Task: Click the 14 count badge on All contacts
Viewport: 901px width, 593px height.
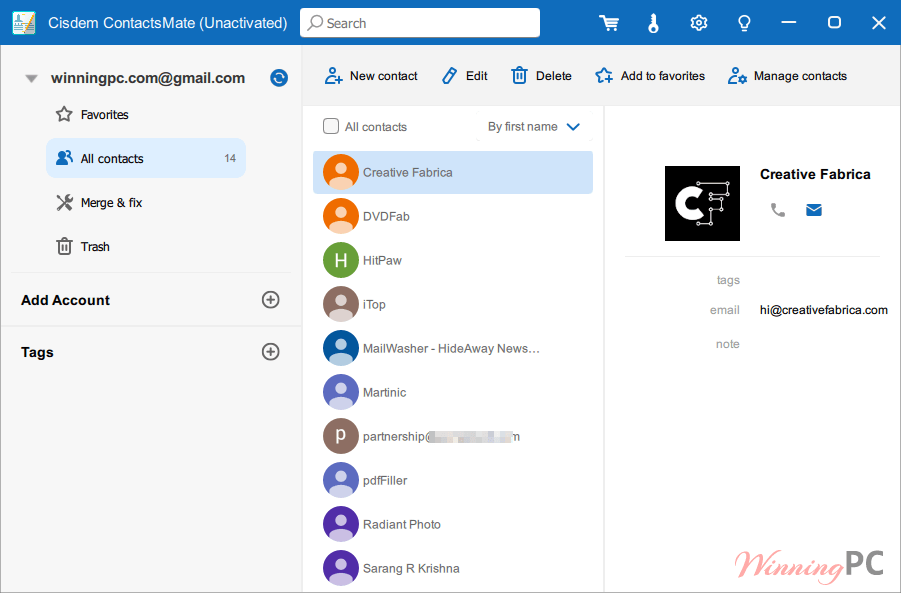Action: point(230,158)
